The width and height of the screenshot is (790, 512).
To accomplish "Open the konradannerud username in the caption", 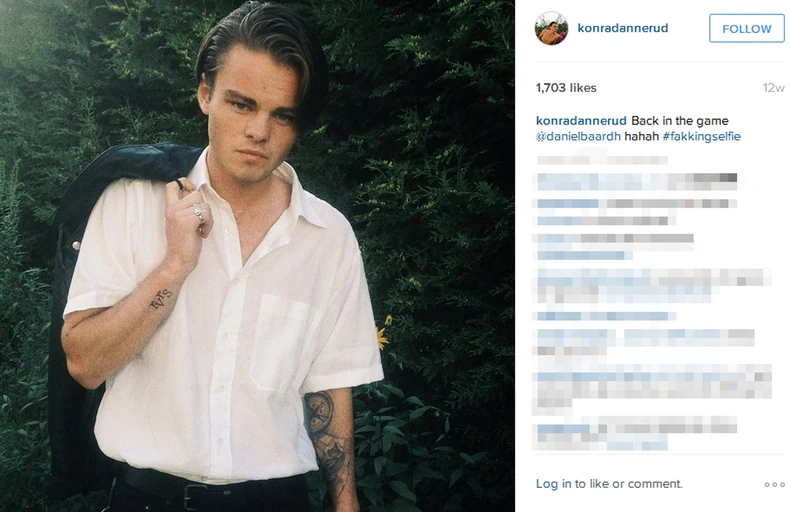I will [x=581, y=121].
